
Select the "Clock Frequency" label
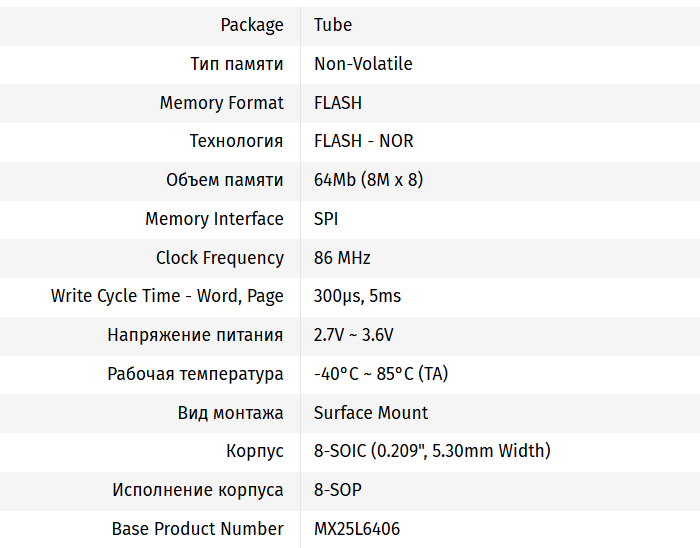point(219,258)
